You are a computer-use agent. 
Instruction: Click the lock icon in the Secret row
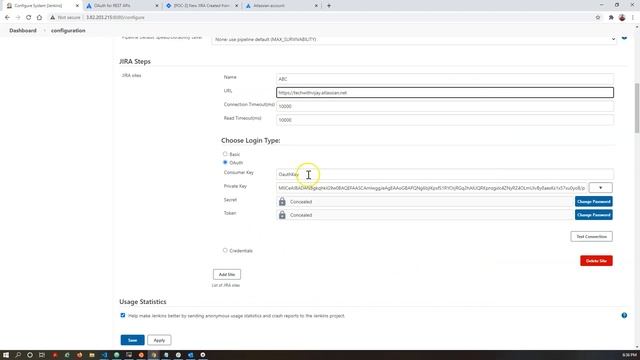(x=282, y=202)
